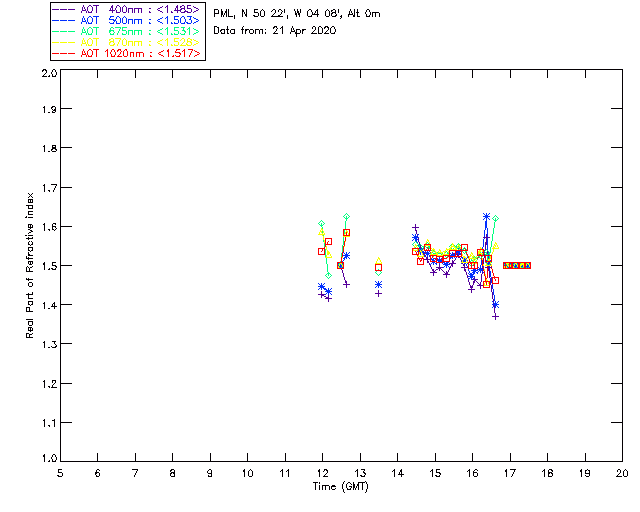Click the 'Real Part of Refractive index' label
The image size is (640, 512).
point(29,265)
